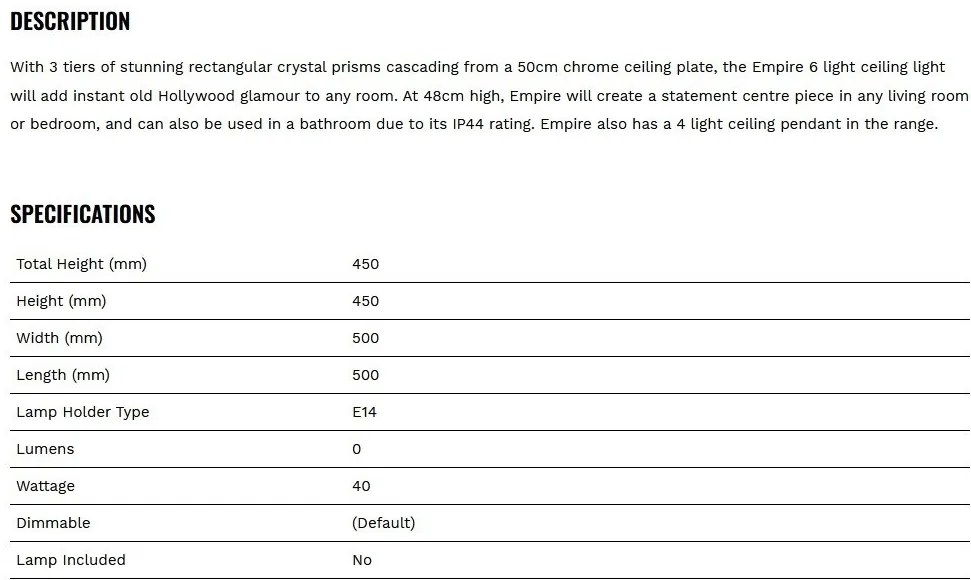Select the (Default) dimmable value
This screenshot has width=971, height=580.
coord(383,523)
